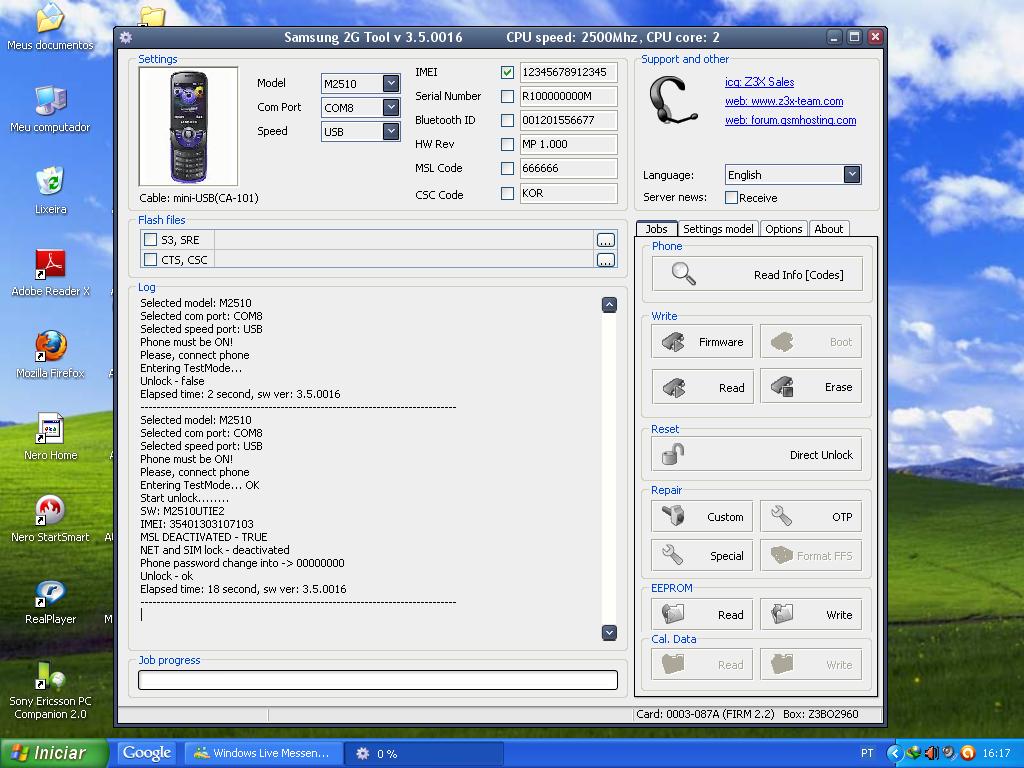Click the tray expand arrow icon
The width and height of the screenshot is (1024, 768).
tap(895, 753)
